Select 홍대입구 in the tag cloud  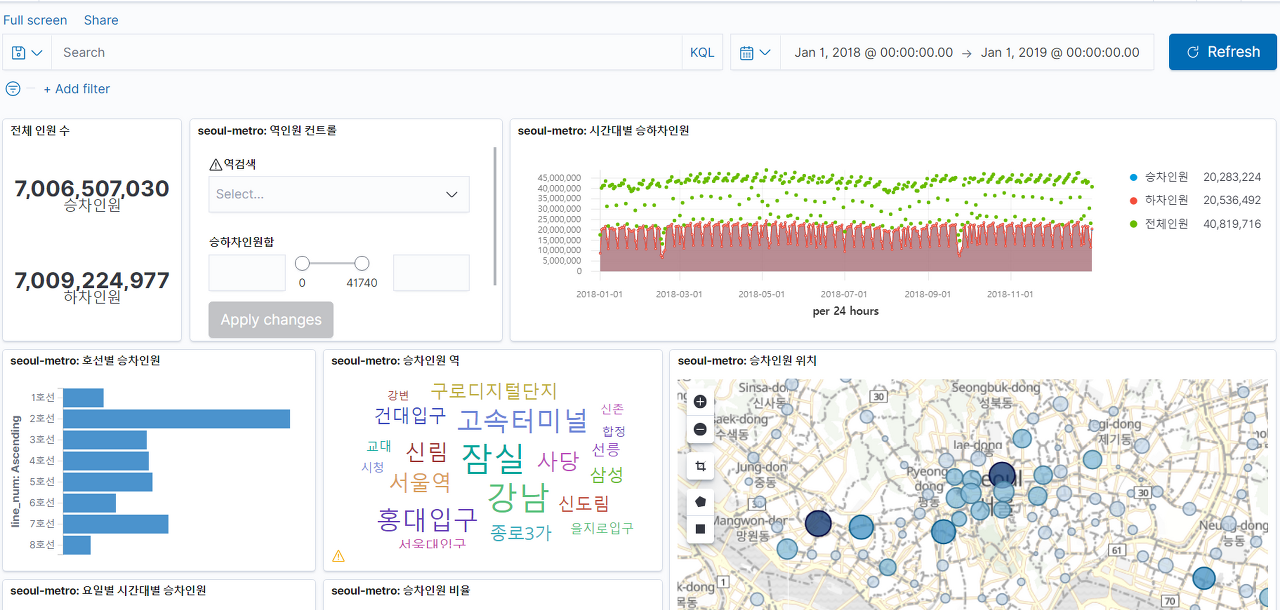coord(427,520)
